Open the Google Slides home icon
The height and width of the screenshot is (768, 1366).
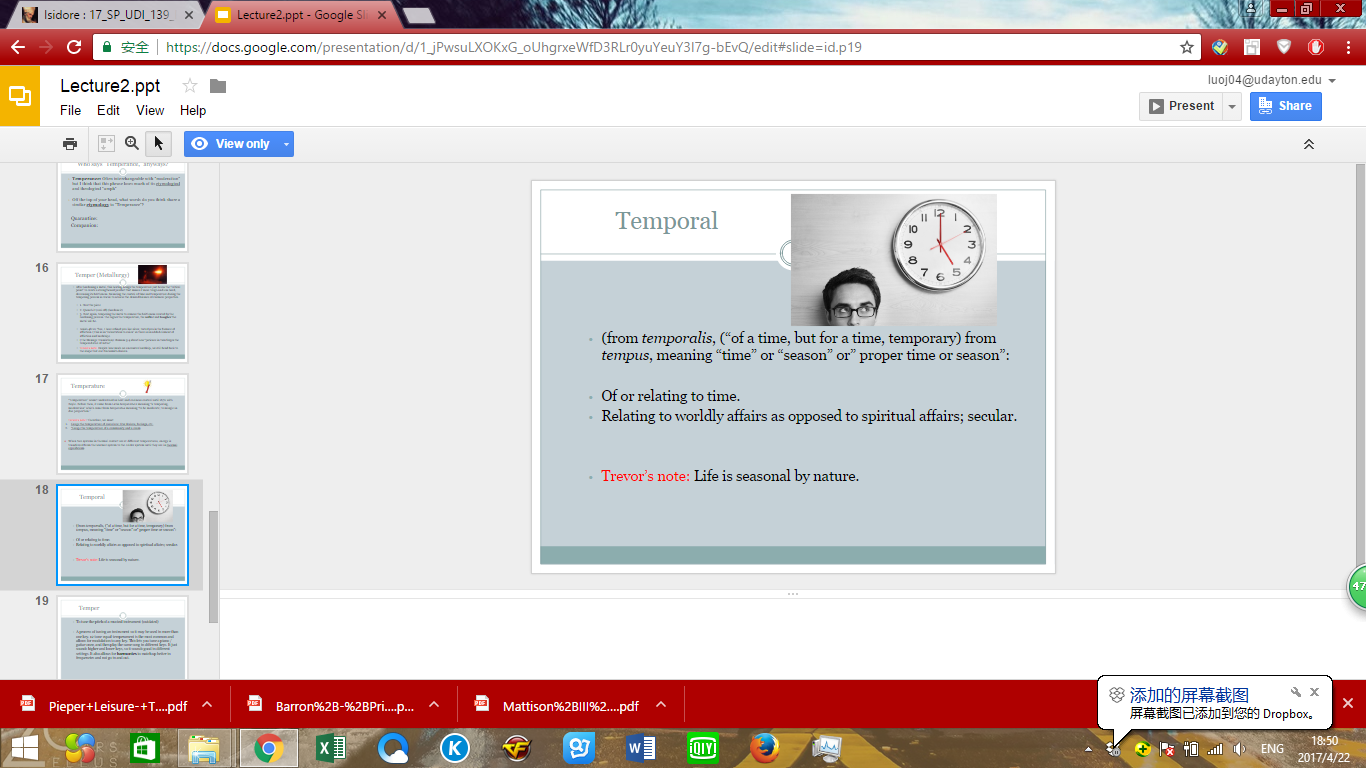pyautogui.click(x=20, y=96)
